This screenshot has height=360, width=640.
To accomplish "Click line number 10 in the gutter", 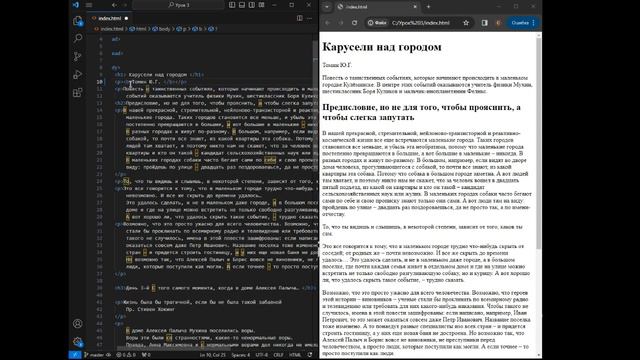I will click(x=100, y=82).
